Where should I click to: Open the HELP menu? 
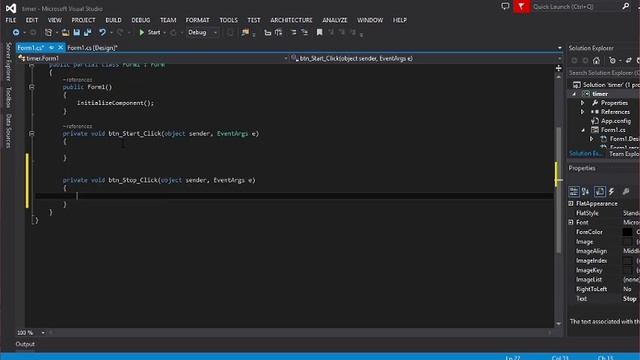click(x=399, y=20)
